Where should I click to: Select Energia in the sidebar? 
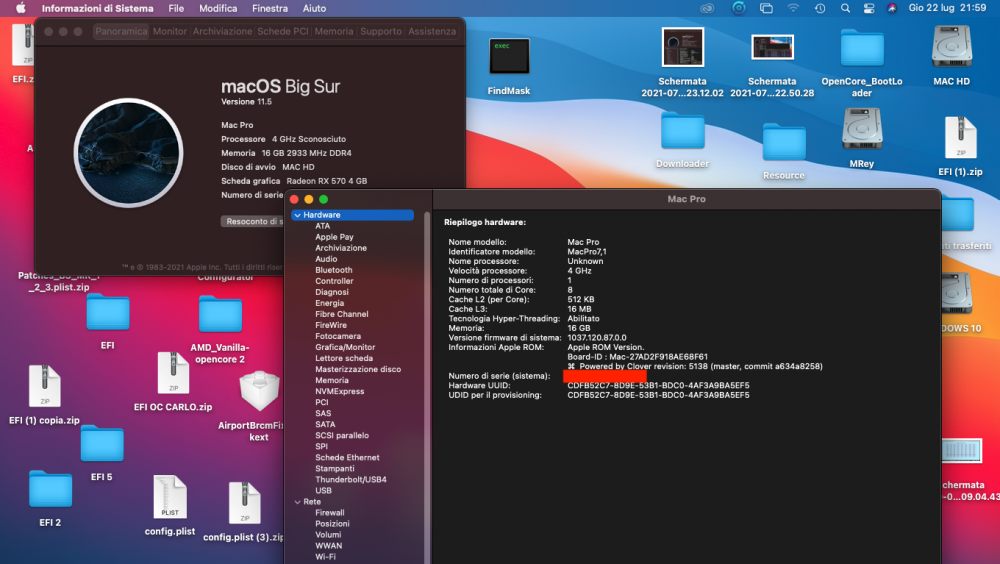pos(329,303)
